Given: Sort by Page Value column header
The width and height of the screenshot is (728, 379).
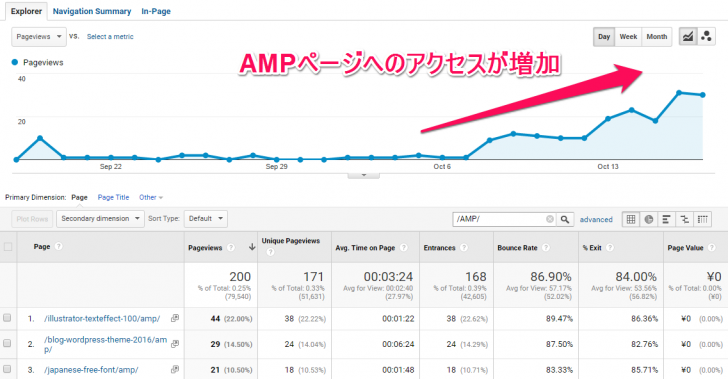Looking at the screenshot, I should (x=685, y=248).
